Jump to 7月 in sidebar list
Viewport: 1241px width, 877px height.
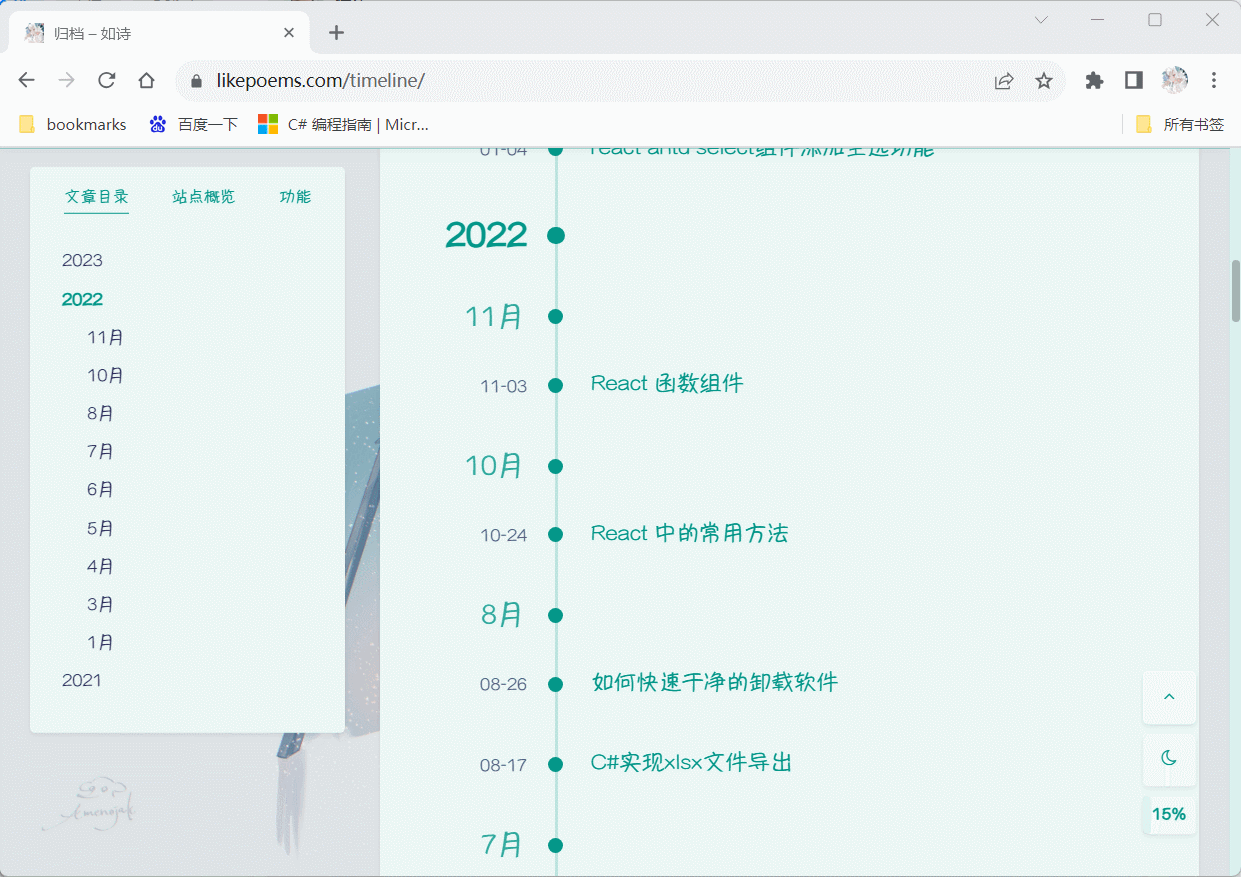[x=100, y=452]
